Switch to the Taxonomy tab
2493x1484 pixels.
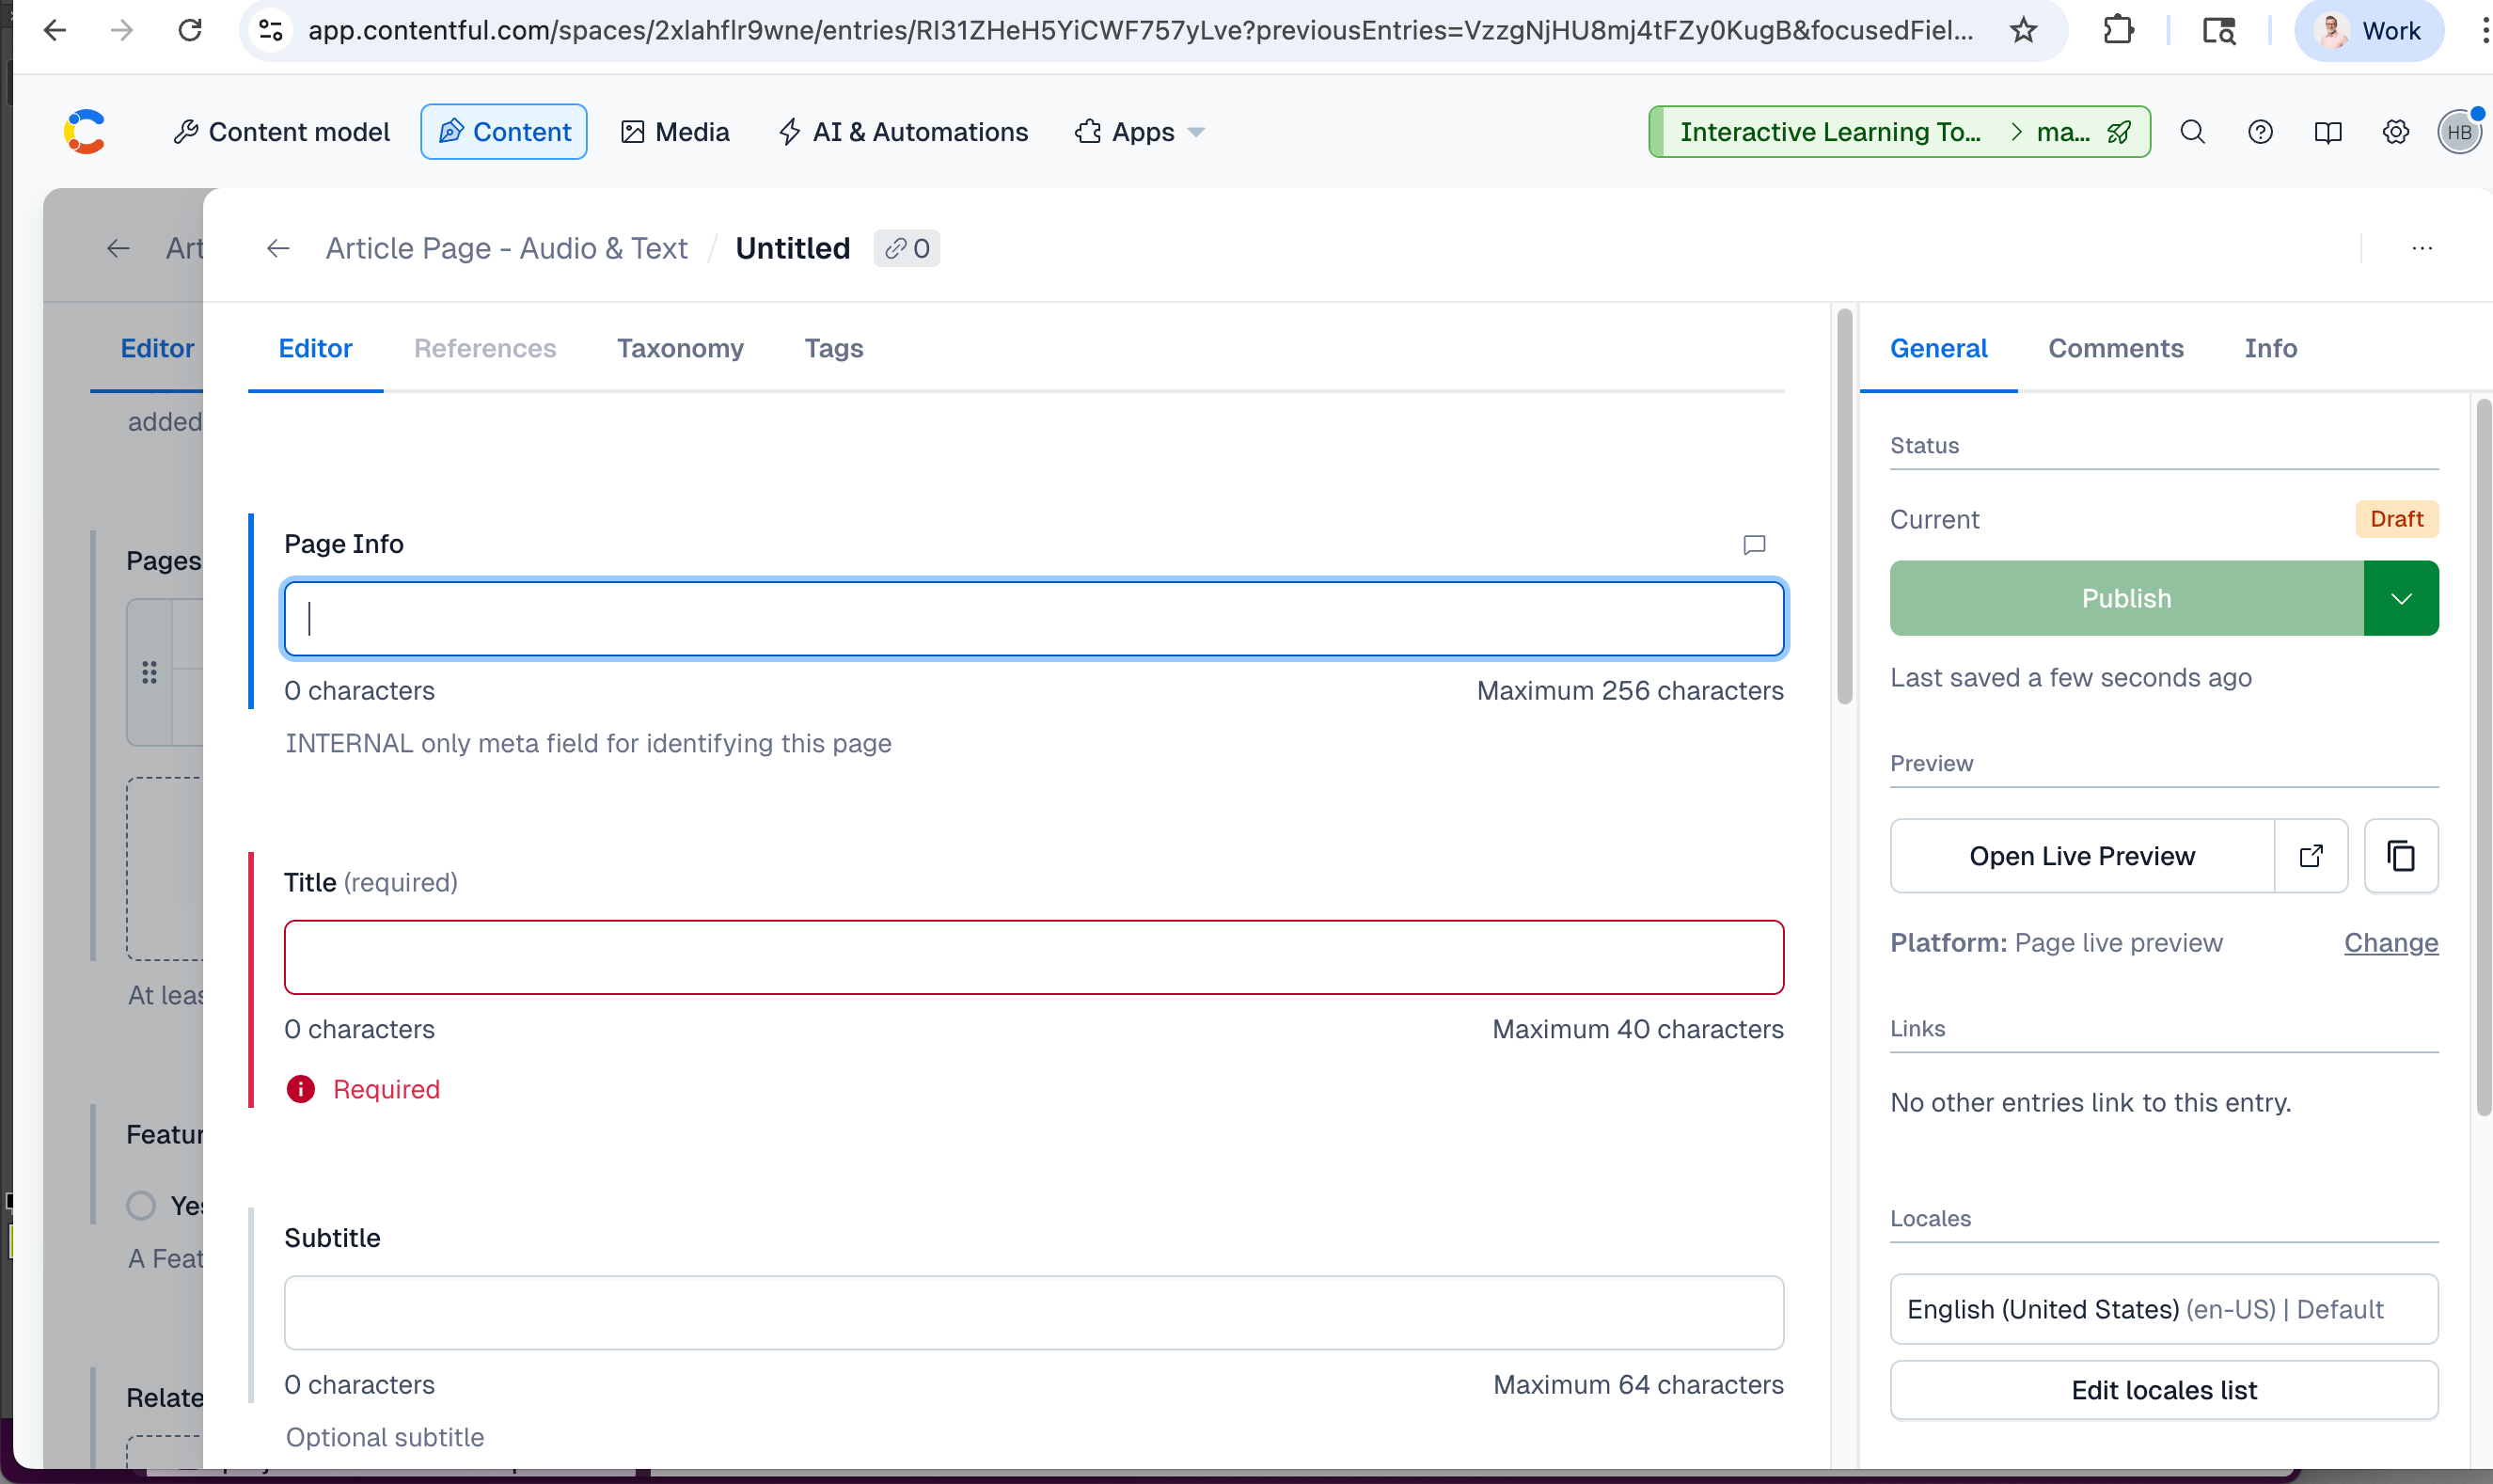[x=680, y=348]
